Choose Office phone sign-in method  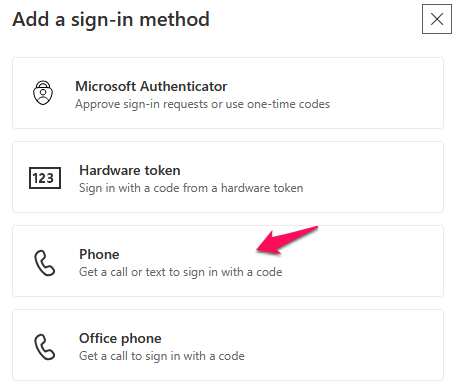click(x=228, y=345)
